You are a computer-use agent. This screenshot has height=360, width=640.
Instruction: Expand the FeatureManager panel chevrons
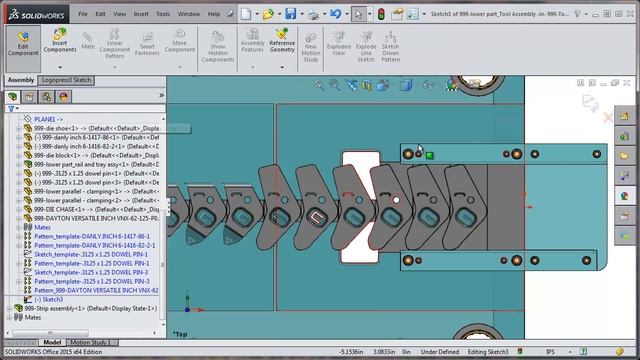point(161,95)
